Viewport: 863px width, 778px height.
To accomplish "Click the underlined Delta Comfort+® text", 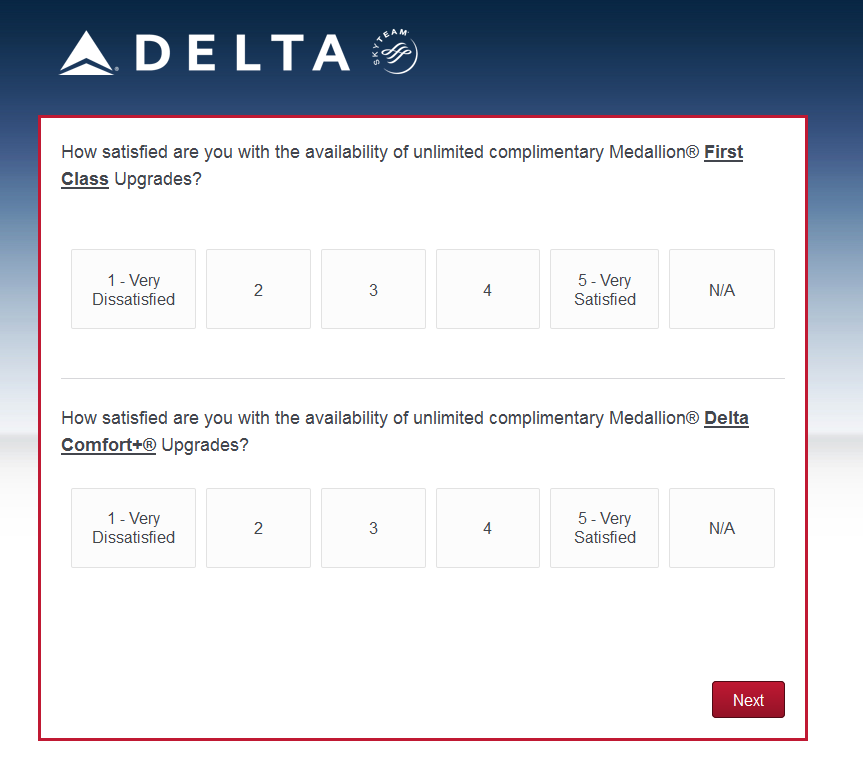I will 108,445.
